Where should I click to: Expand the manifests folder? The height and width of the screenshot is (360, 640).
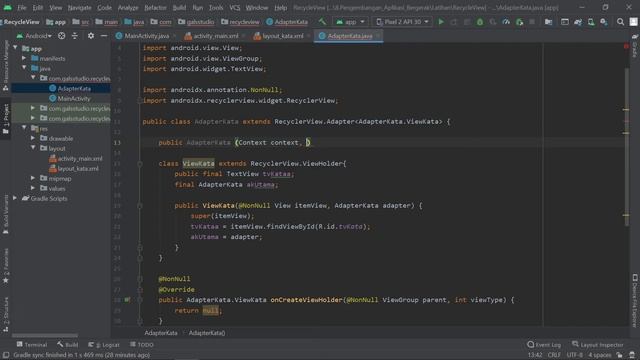coord(24,58)
